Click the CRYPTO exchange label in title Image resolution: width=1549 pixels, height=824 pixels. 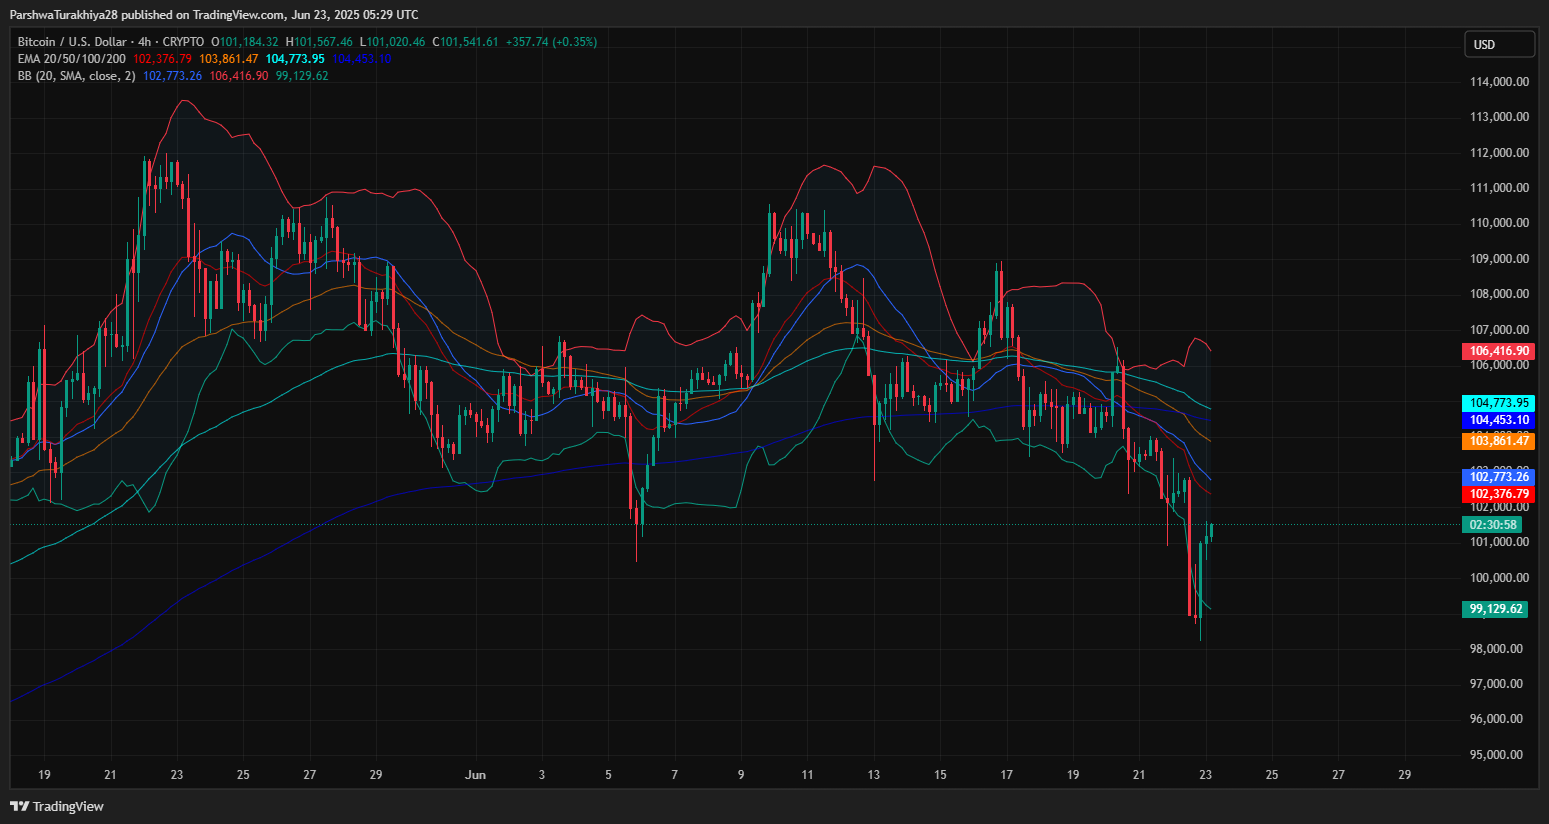[183, 42]
